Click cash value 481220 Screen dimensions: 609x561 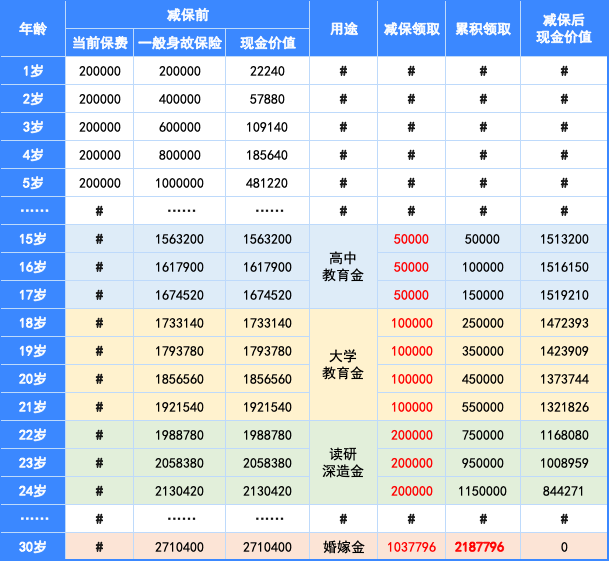click(267, 183)
